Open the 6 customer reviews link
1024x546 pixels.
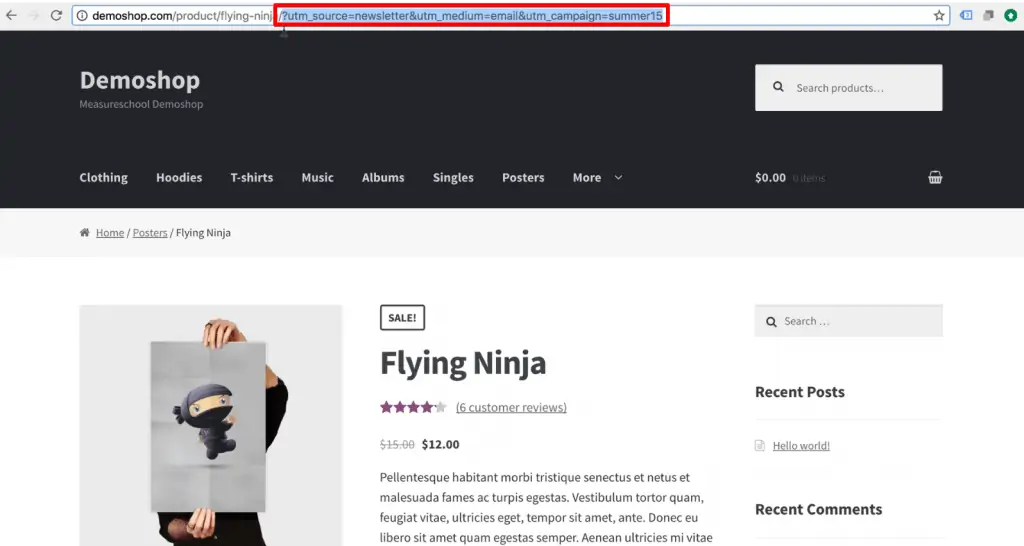[511, 407]
